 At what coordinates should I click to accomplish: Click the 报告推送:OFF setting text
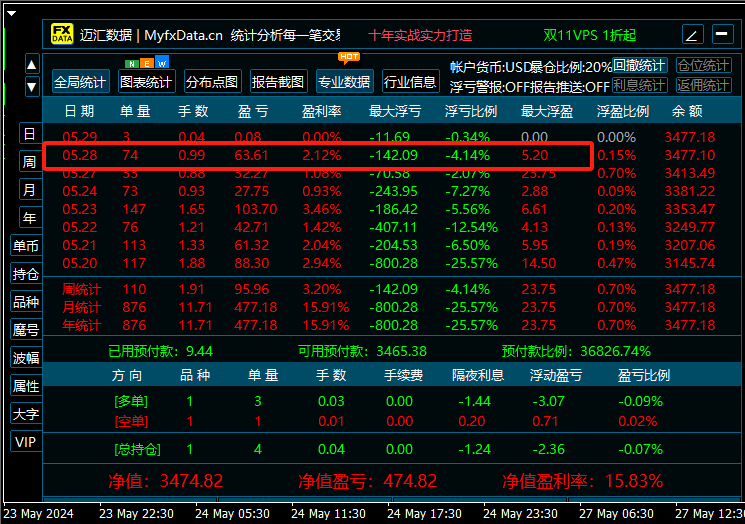[x=570, y=87]
